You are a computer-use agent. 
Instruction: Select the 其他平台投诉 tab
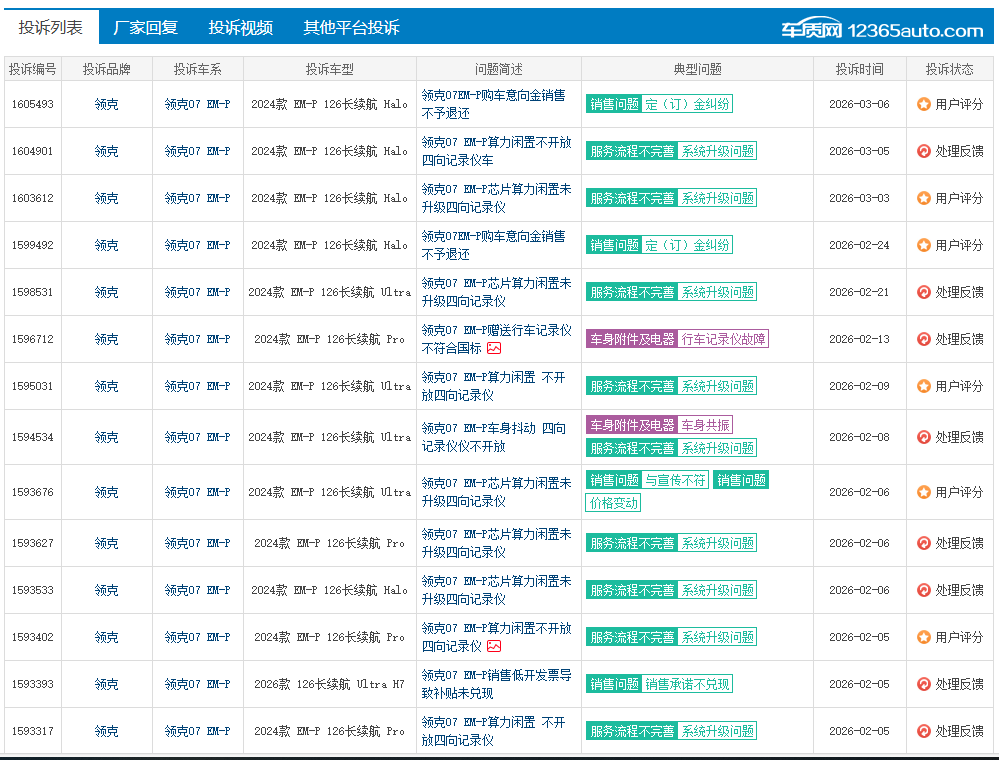351,28
